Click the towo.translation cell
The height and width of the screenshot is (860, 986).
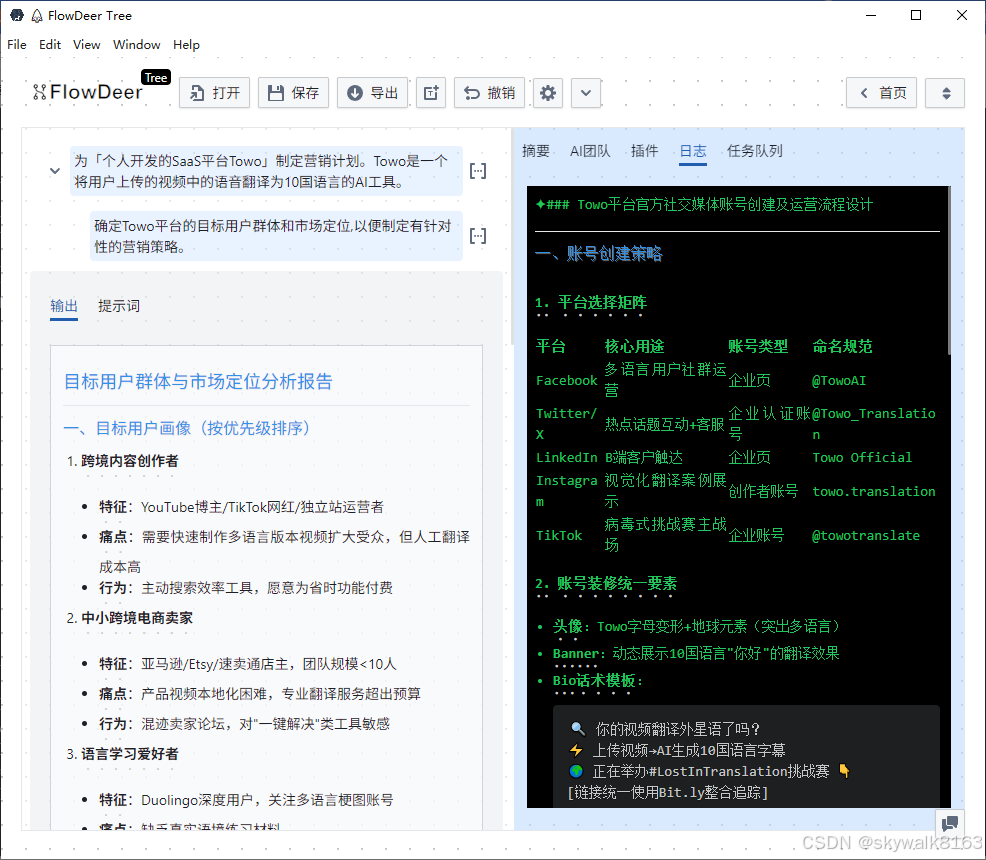tap(874, 492)
